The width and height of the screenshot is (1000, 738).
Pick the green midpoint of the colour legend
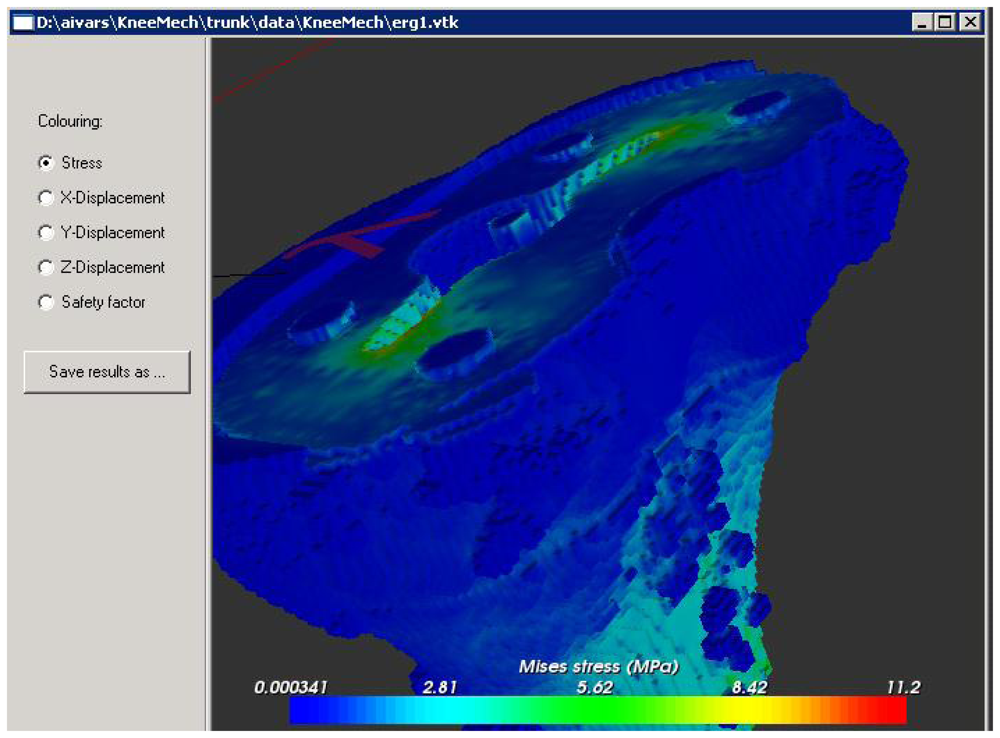coord(598,710)
